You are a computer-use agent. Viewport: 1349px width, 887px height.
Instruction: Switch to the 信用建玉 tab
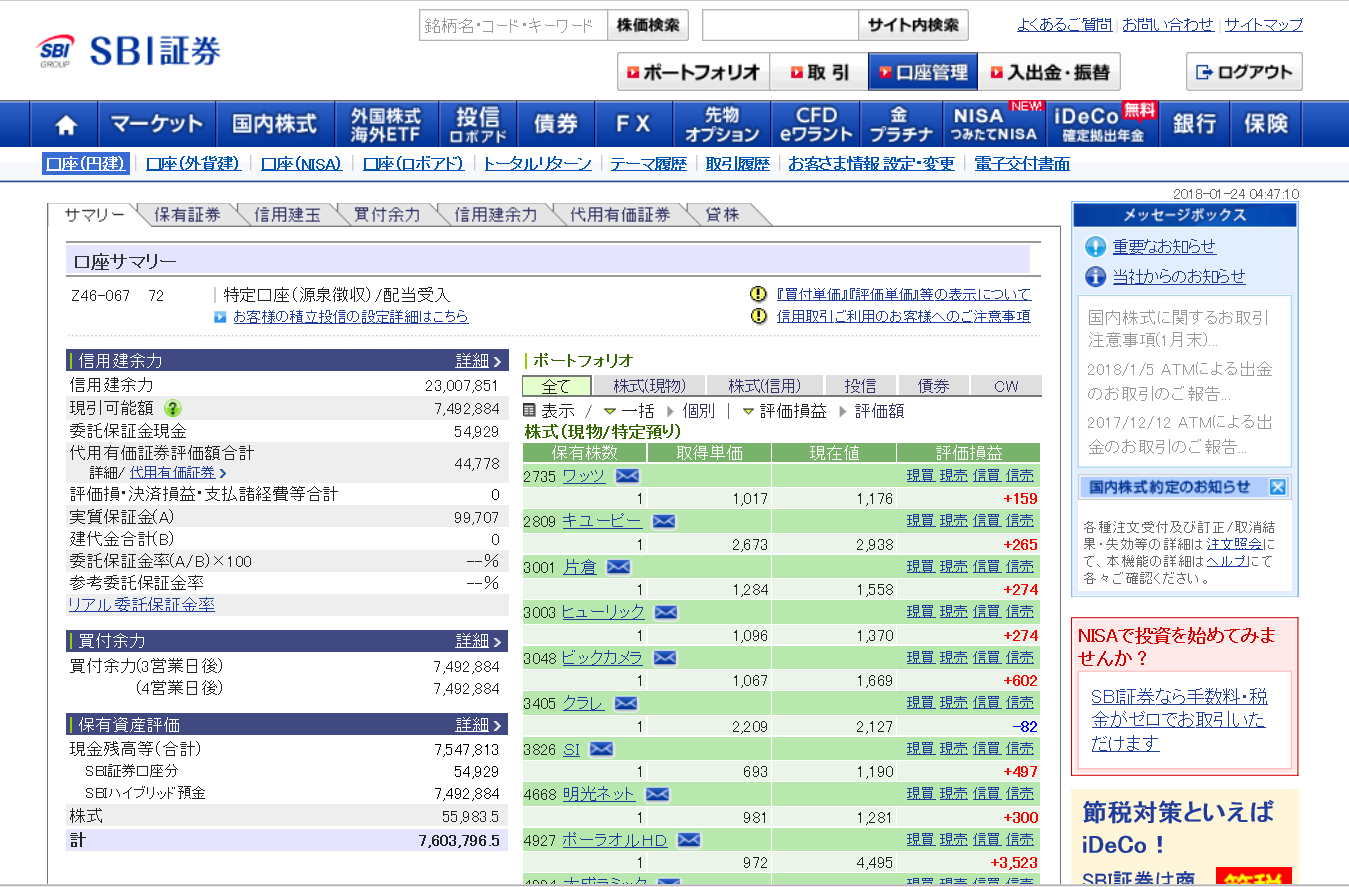pos(287,214)
